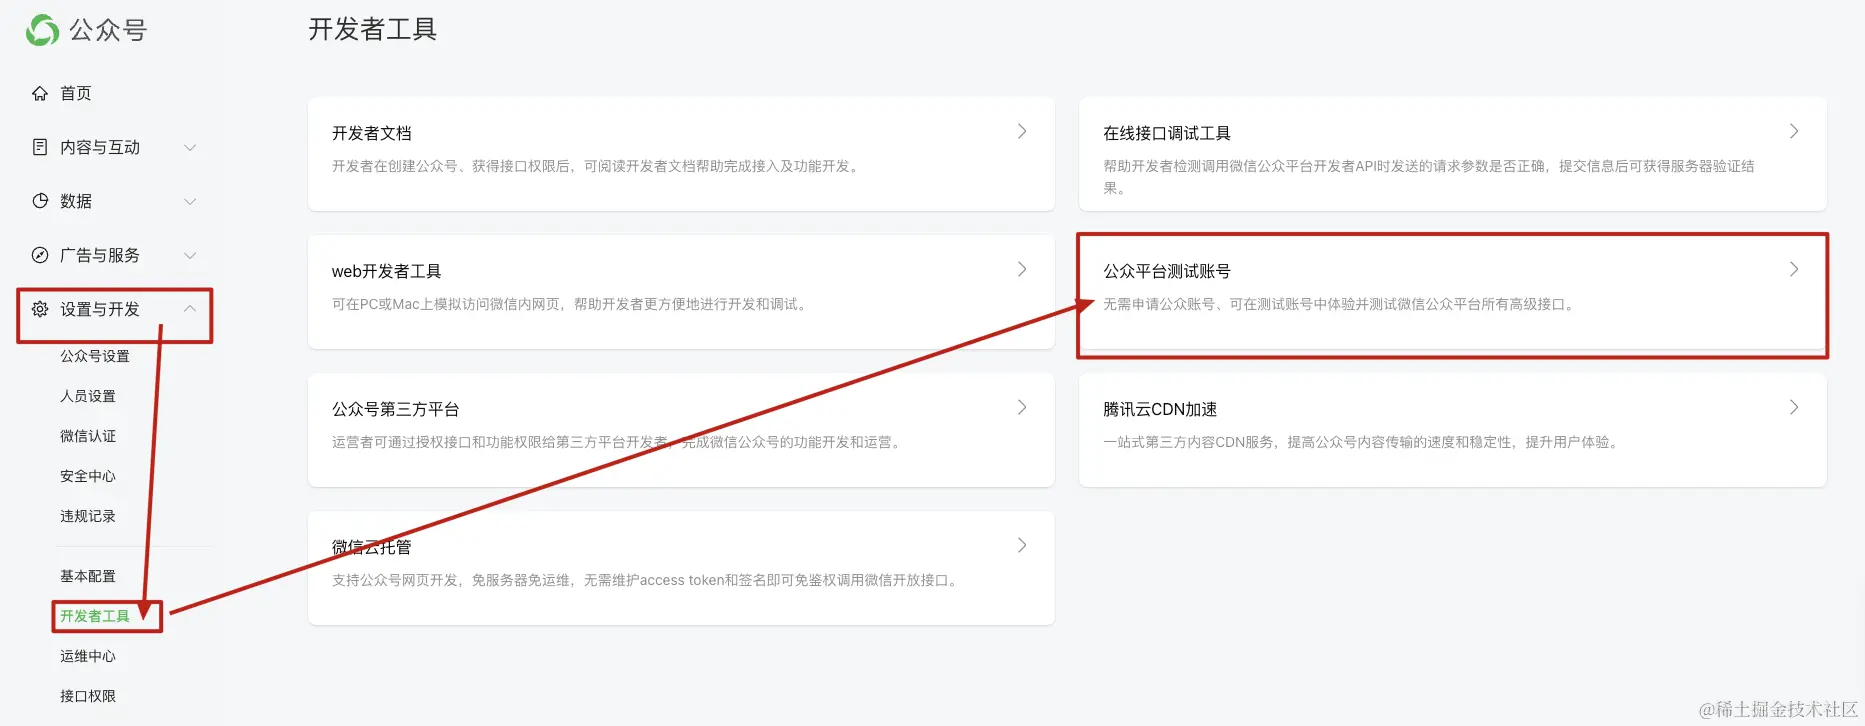Click the compass icon beside 广告与服务
The width and height of the screenshot is (1865, 726).
coord(40,255)
